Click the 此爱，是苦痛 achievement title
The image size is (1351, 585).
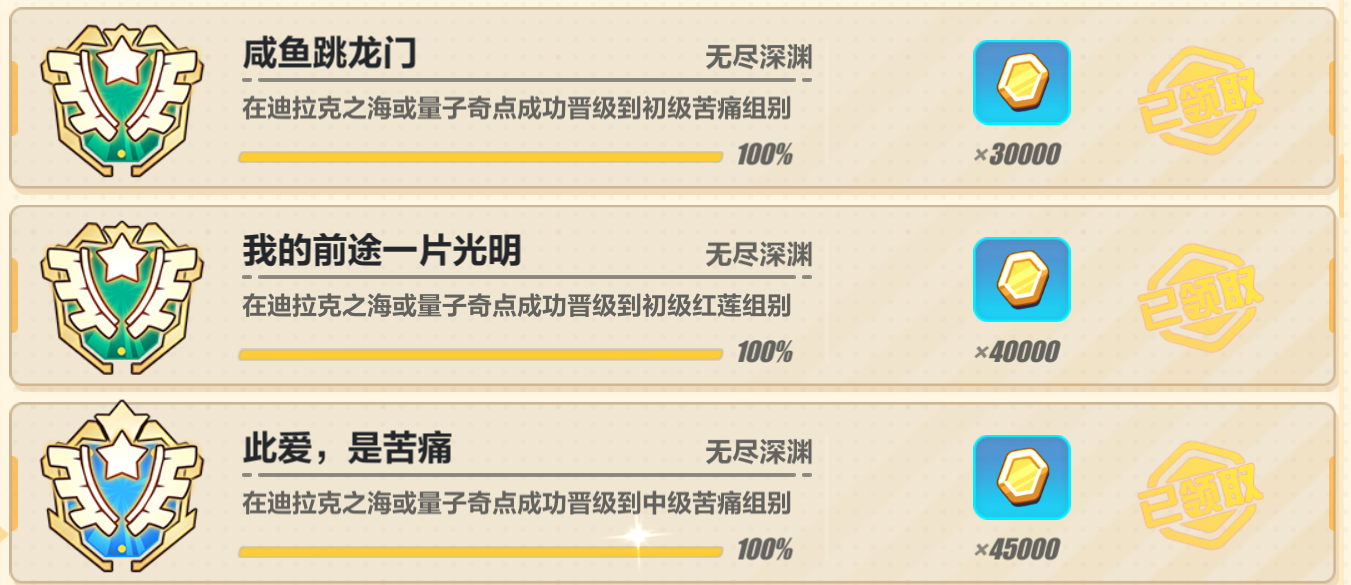tap(347, 449)
